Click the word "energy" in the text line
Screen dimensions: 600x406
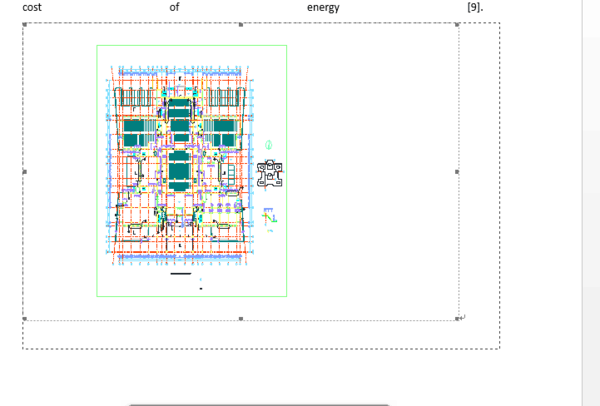click(323, 8)
